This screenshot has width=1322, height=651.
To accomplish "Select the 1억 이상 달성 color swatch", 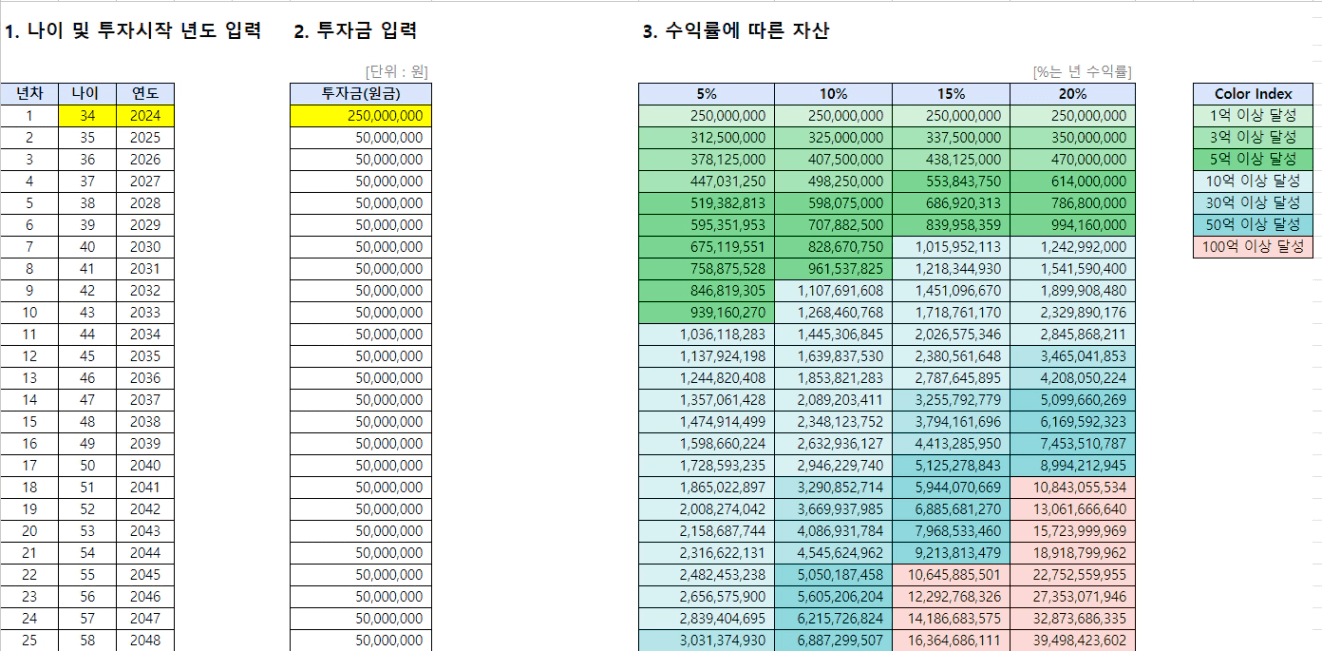I will click(1252, 115).
